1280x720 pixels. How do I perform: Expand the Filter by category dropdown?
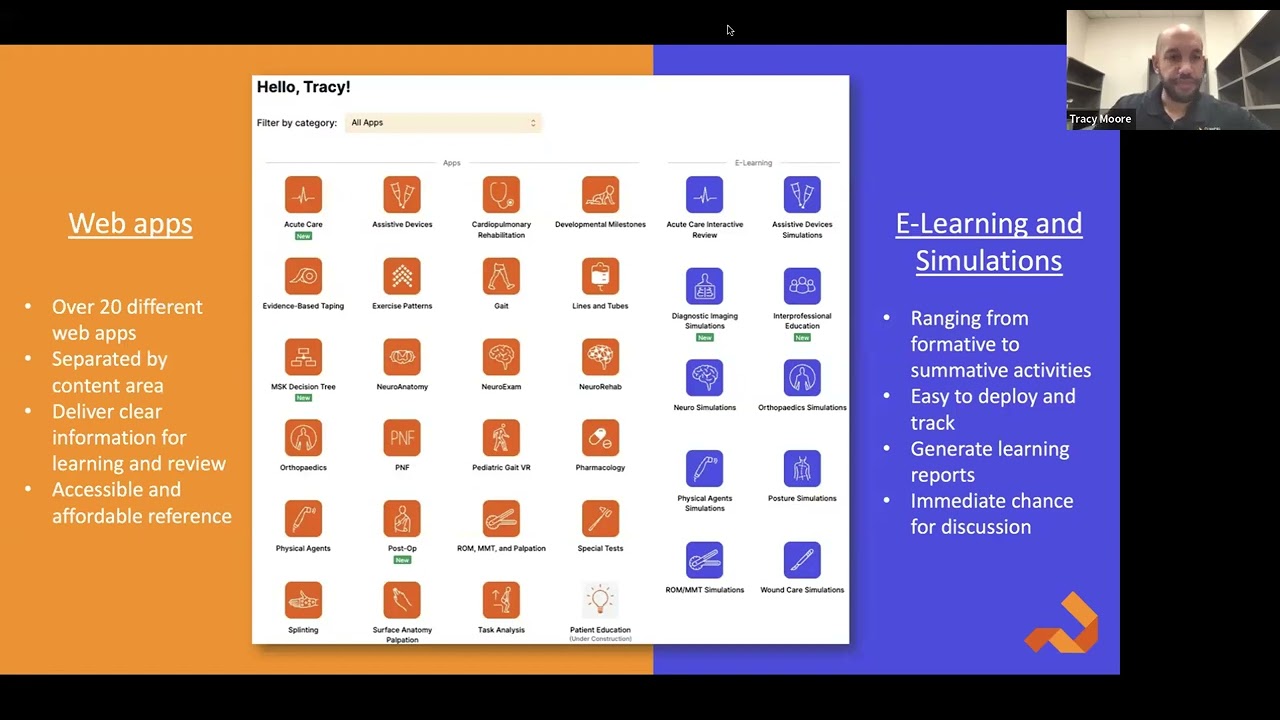[443, 123]
